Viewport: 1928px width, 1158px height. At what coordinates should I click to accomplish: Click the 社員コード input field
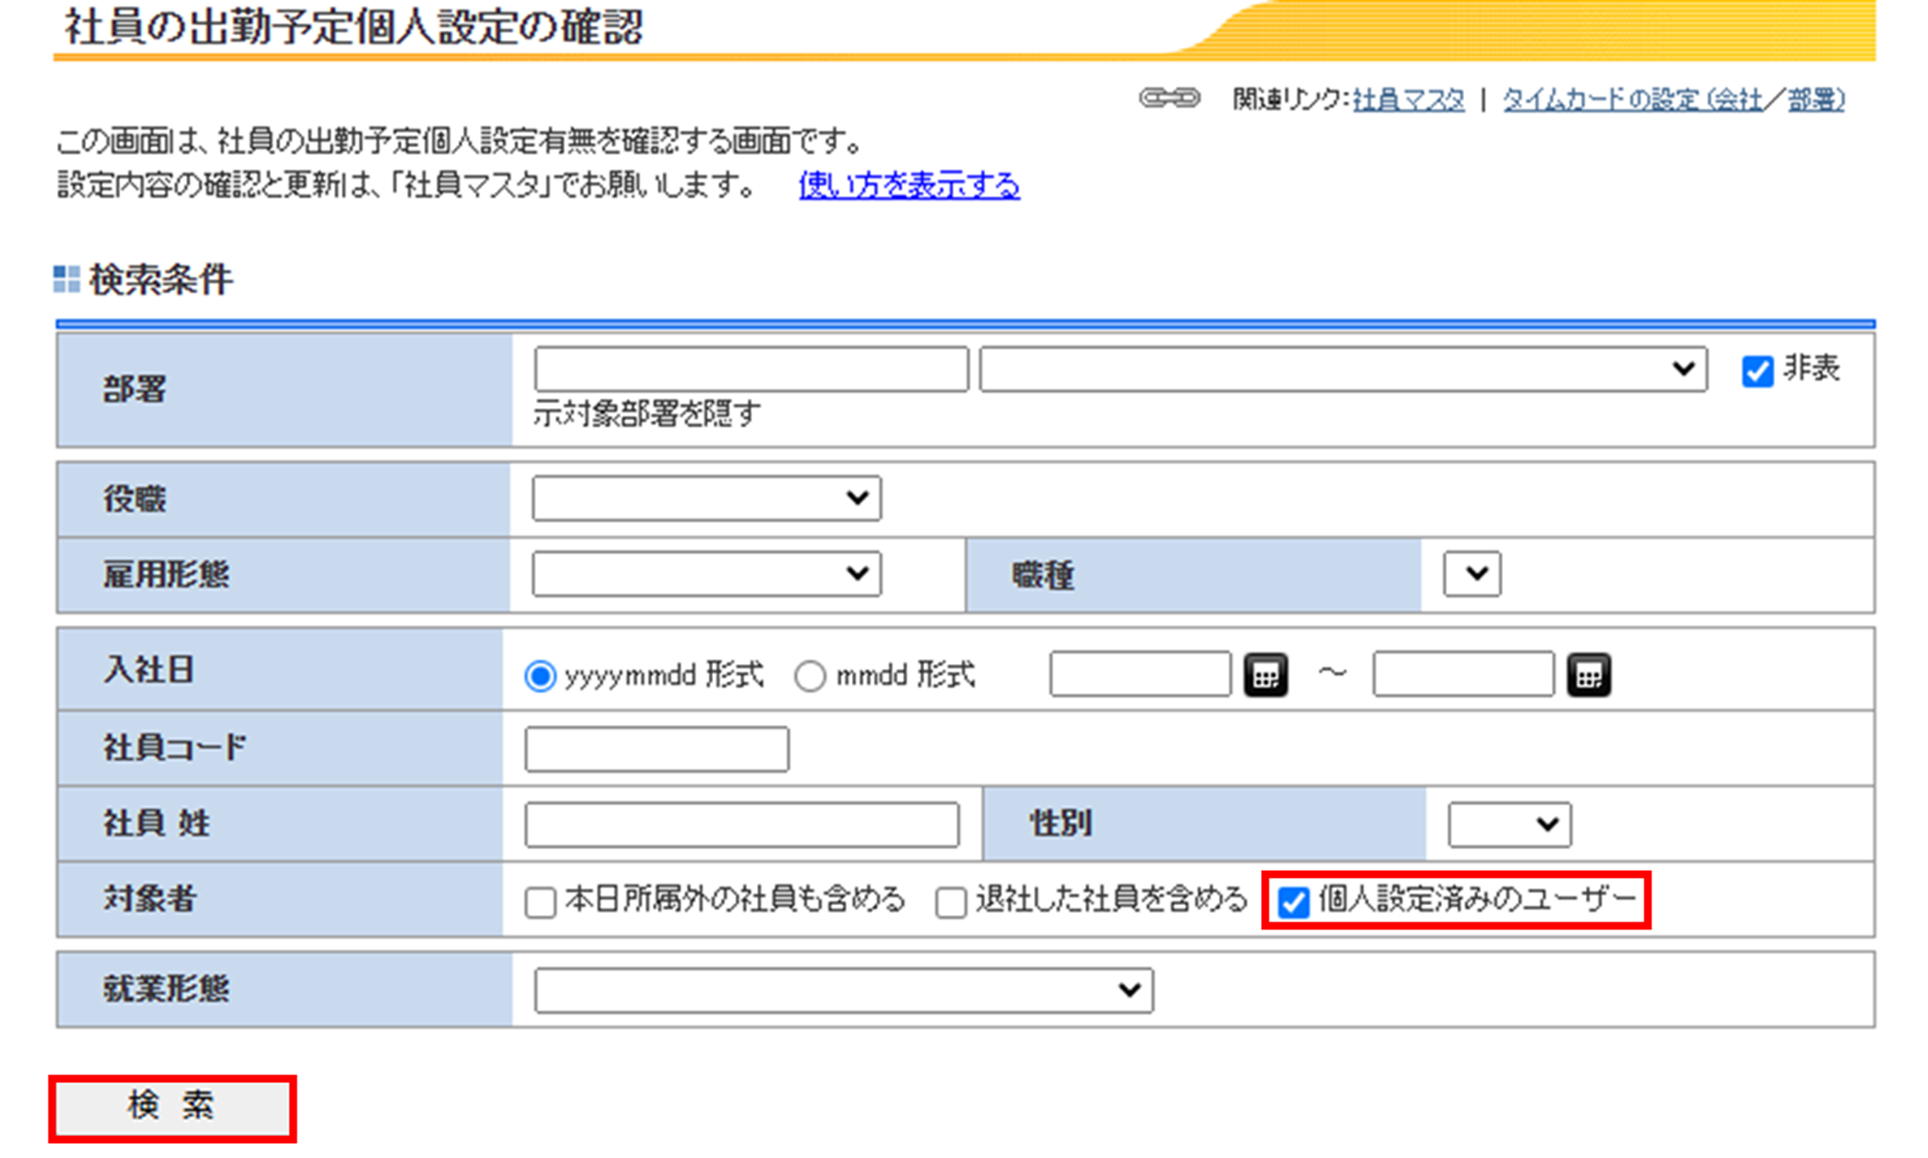point(656,749)
